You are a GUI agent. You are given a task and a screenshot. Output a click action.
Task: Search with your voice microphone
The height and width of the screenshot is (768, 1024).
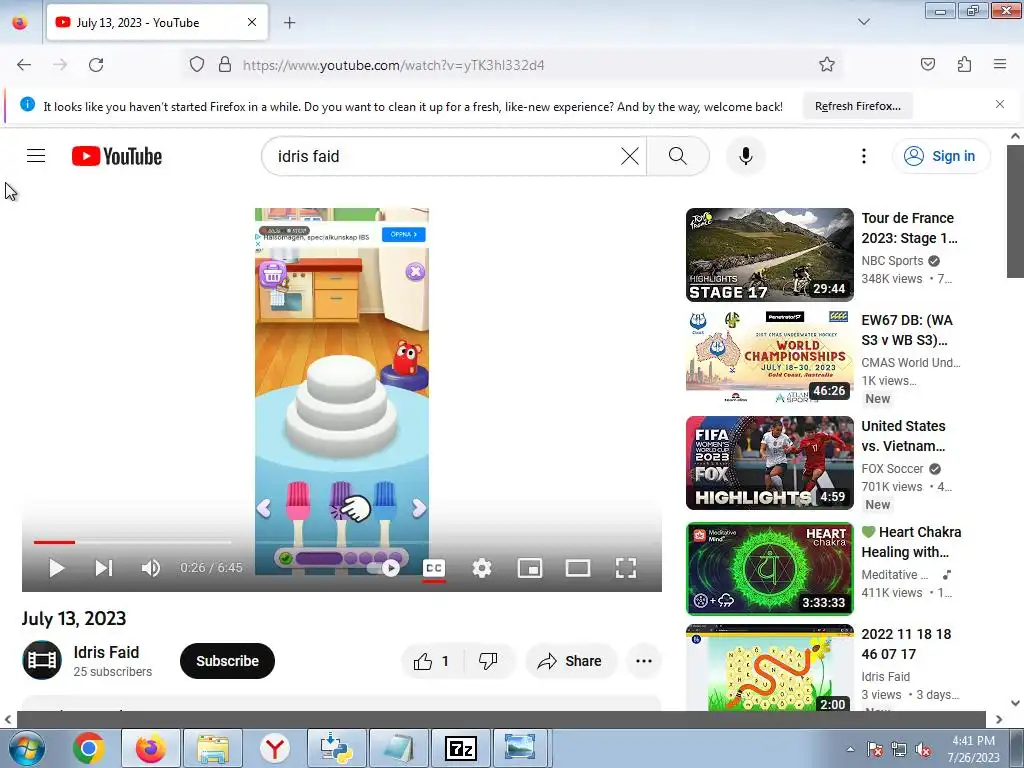(x=746, y=156)
